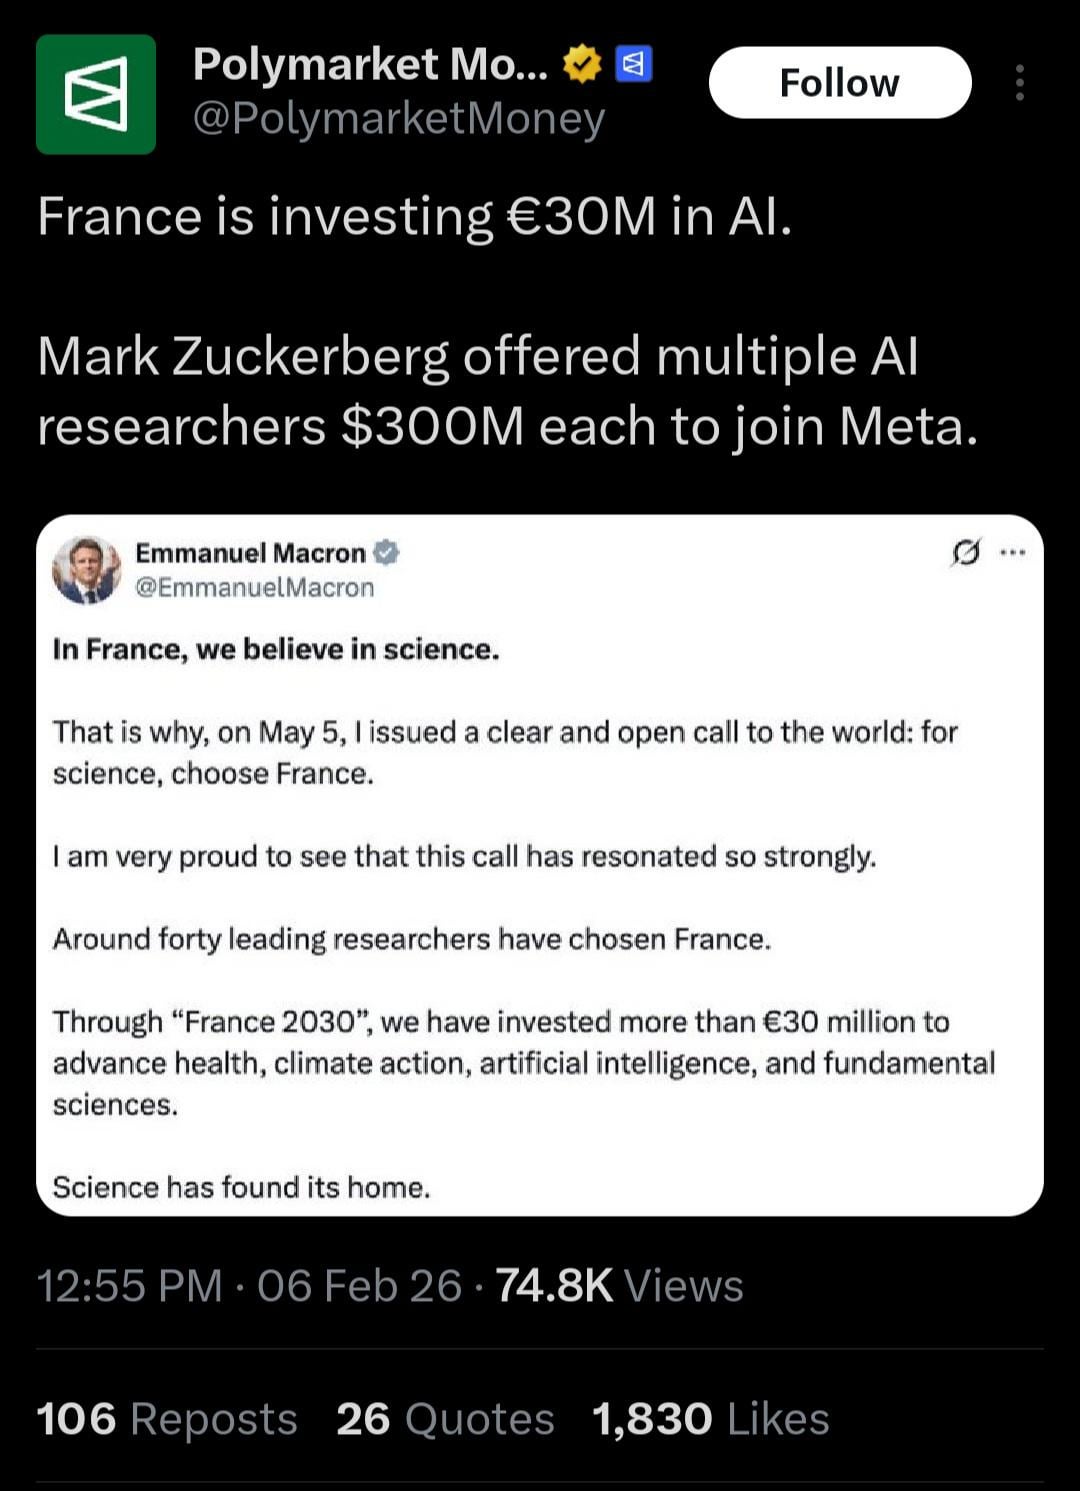This screenshot has height=1491, width=1080.
Task: Show the 106 Reposts list
Action: tap(167, 1419)
